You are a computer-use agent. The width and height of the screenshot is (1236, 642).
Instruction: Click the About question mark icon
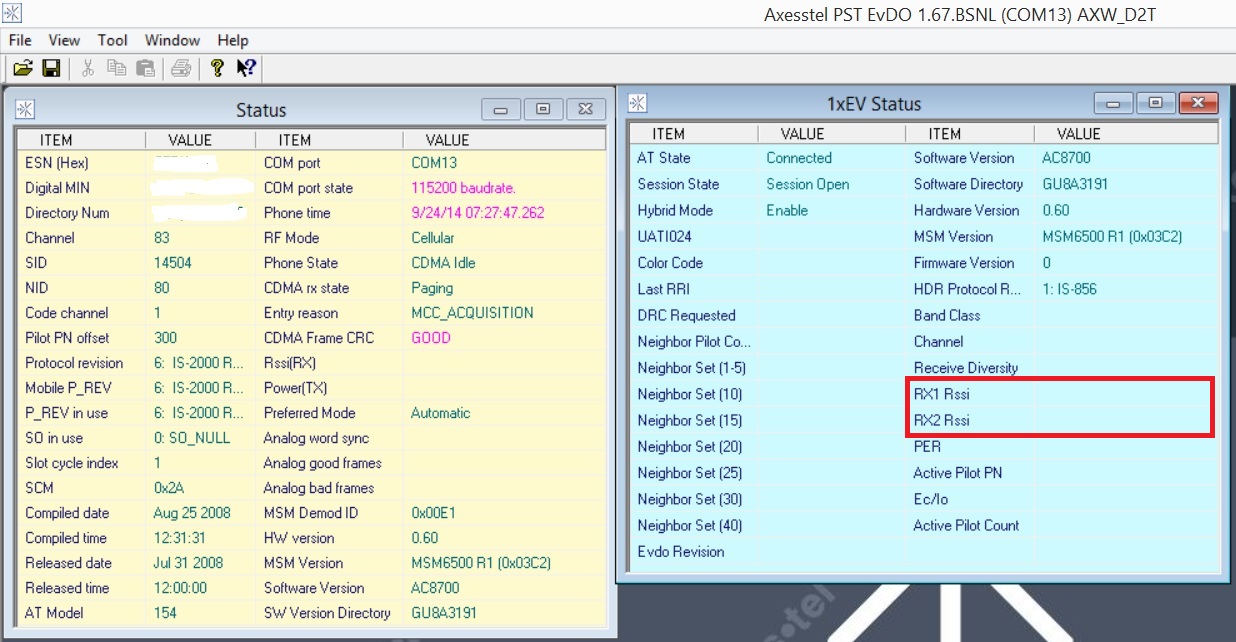(217, 68)
